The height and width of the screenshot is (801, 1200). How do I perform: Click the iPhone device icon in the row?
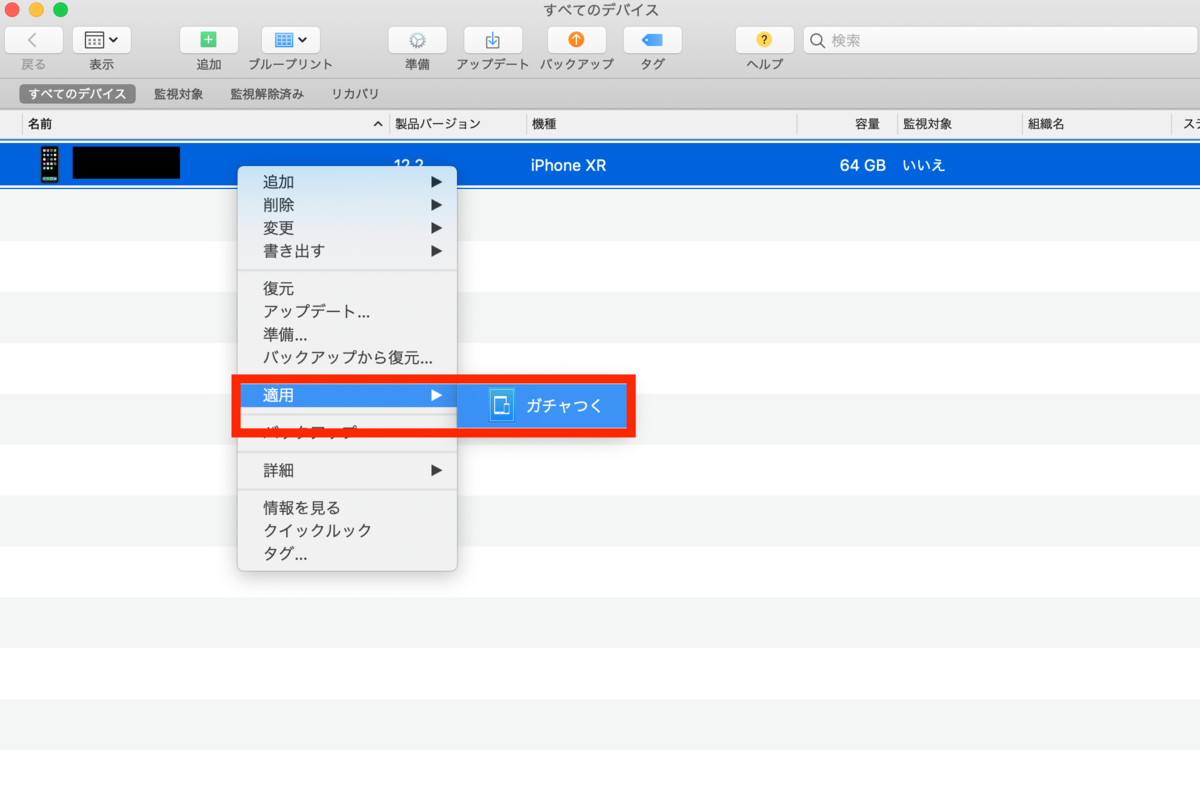point(49,164)
